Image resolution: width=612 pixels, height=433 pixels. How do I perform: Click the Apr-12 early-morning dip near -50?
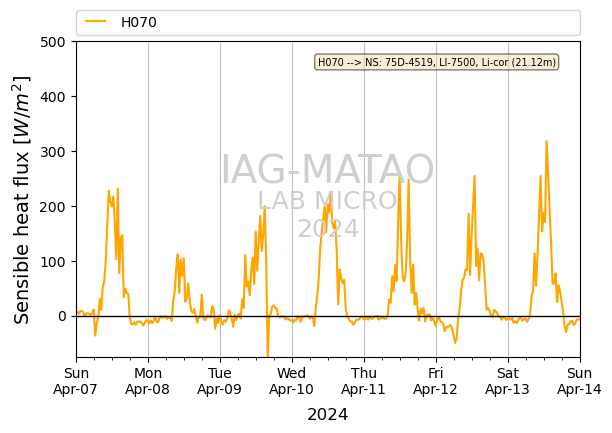[x=455, y=342]
